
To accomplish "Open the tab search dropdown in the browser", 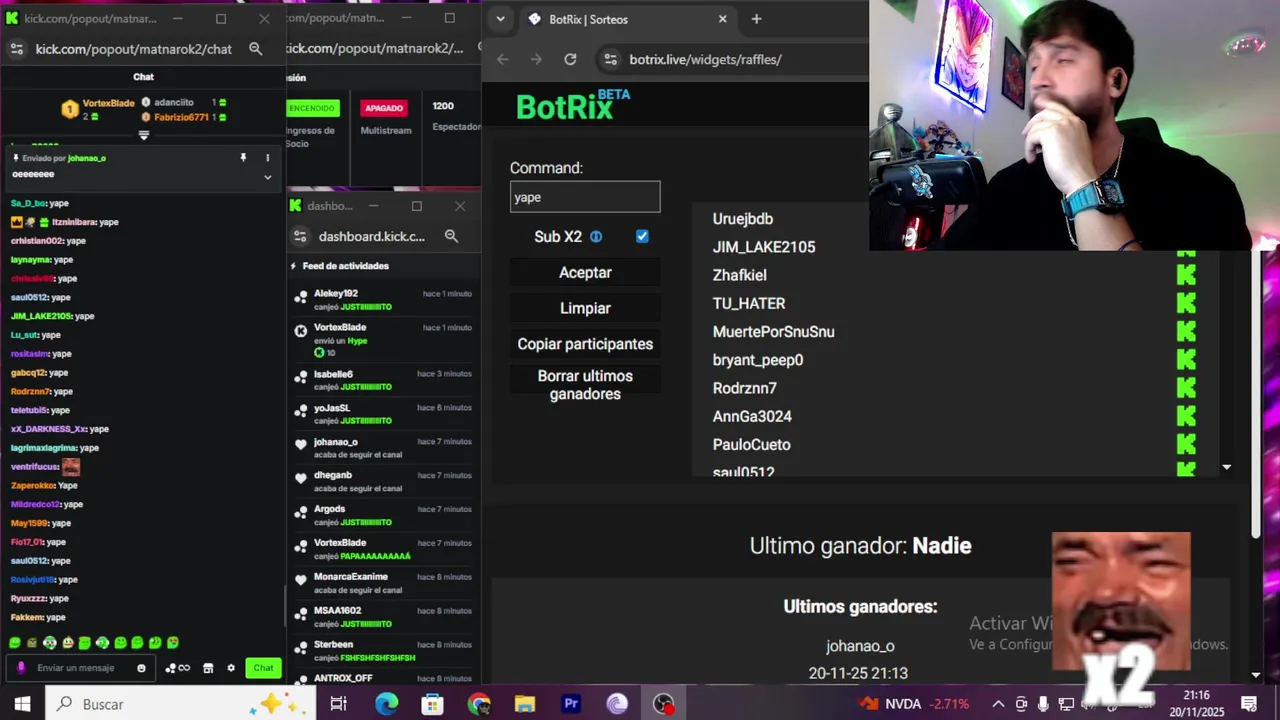I will click(x=500, y=19).
